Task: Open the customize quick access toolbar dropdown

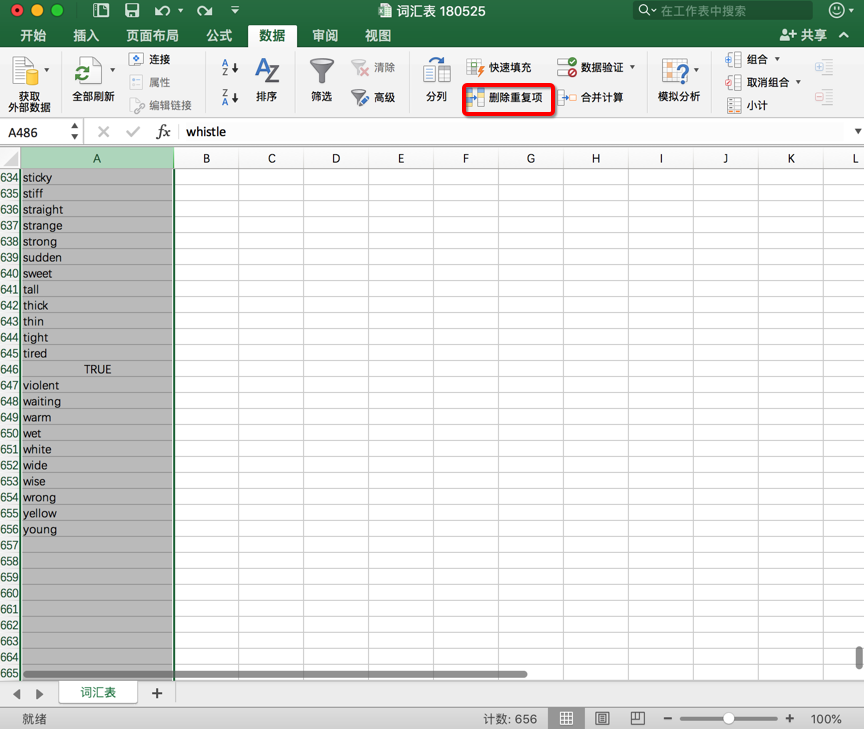Action: click(235, 10)
